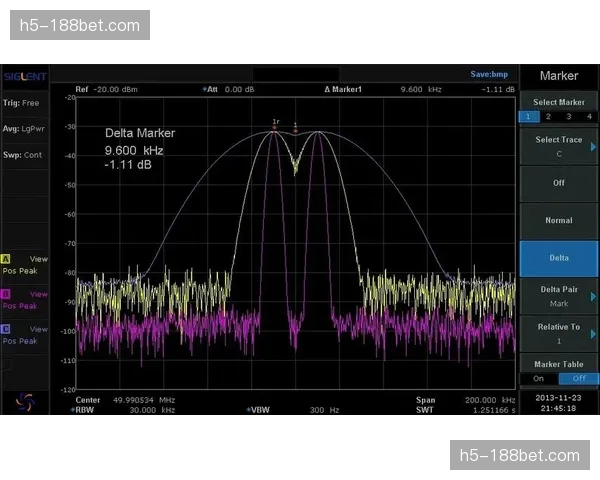The image size is (600, 480).
Task: Select the Delta marker mode softkey
Action: pos(558,258)
